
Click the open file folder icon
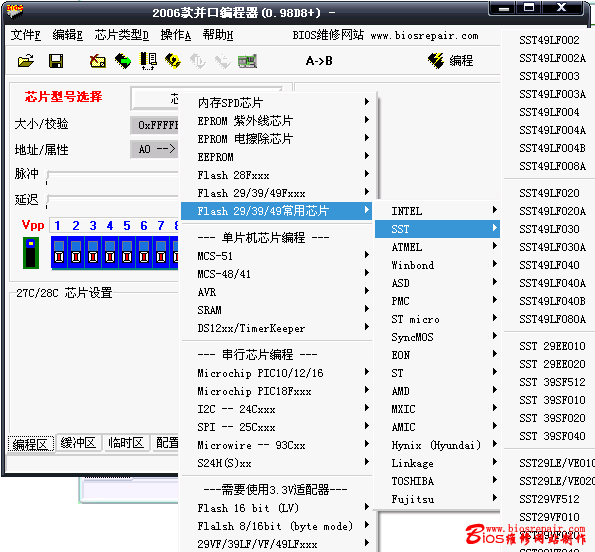pos(25,61)
